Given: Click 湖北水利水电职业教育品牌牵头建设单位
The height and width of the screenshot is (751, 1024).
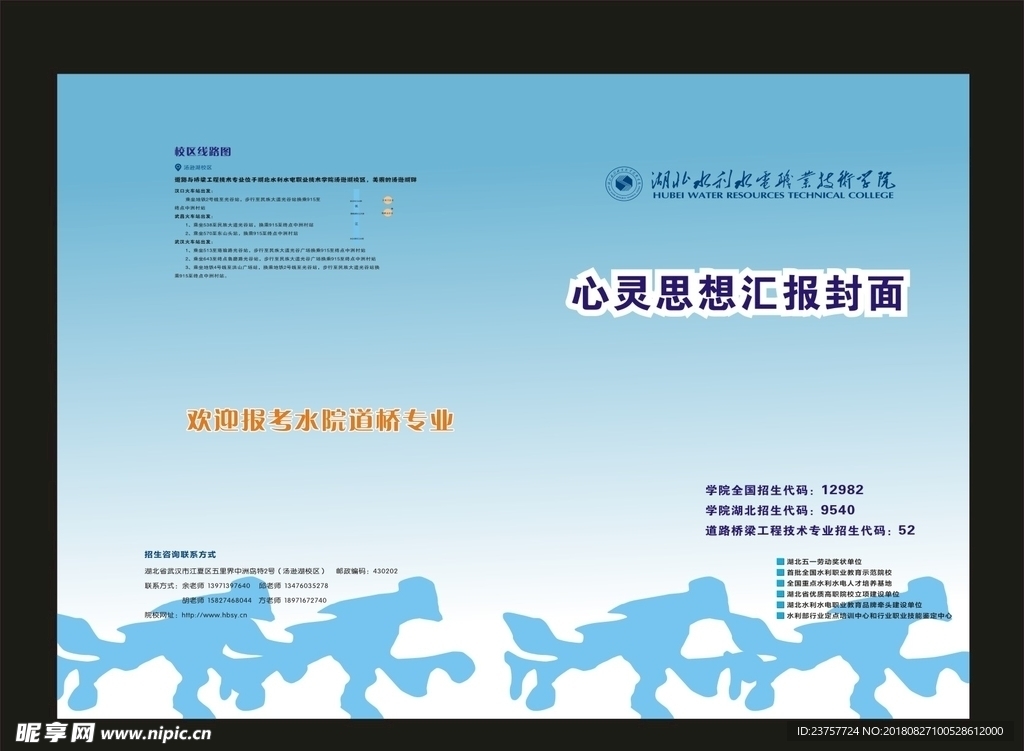Looking at the screenshot, I should click(x=850, y=605).
